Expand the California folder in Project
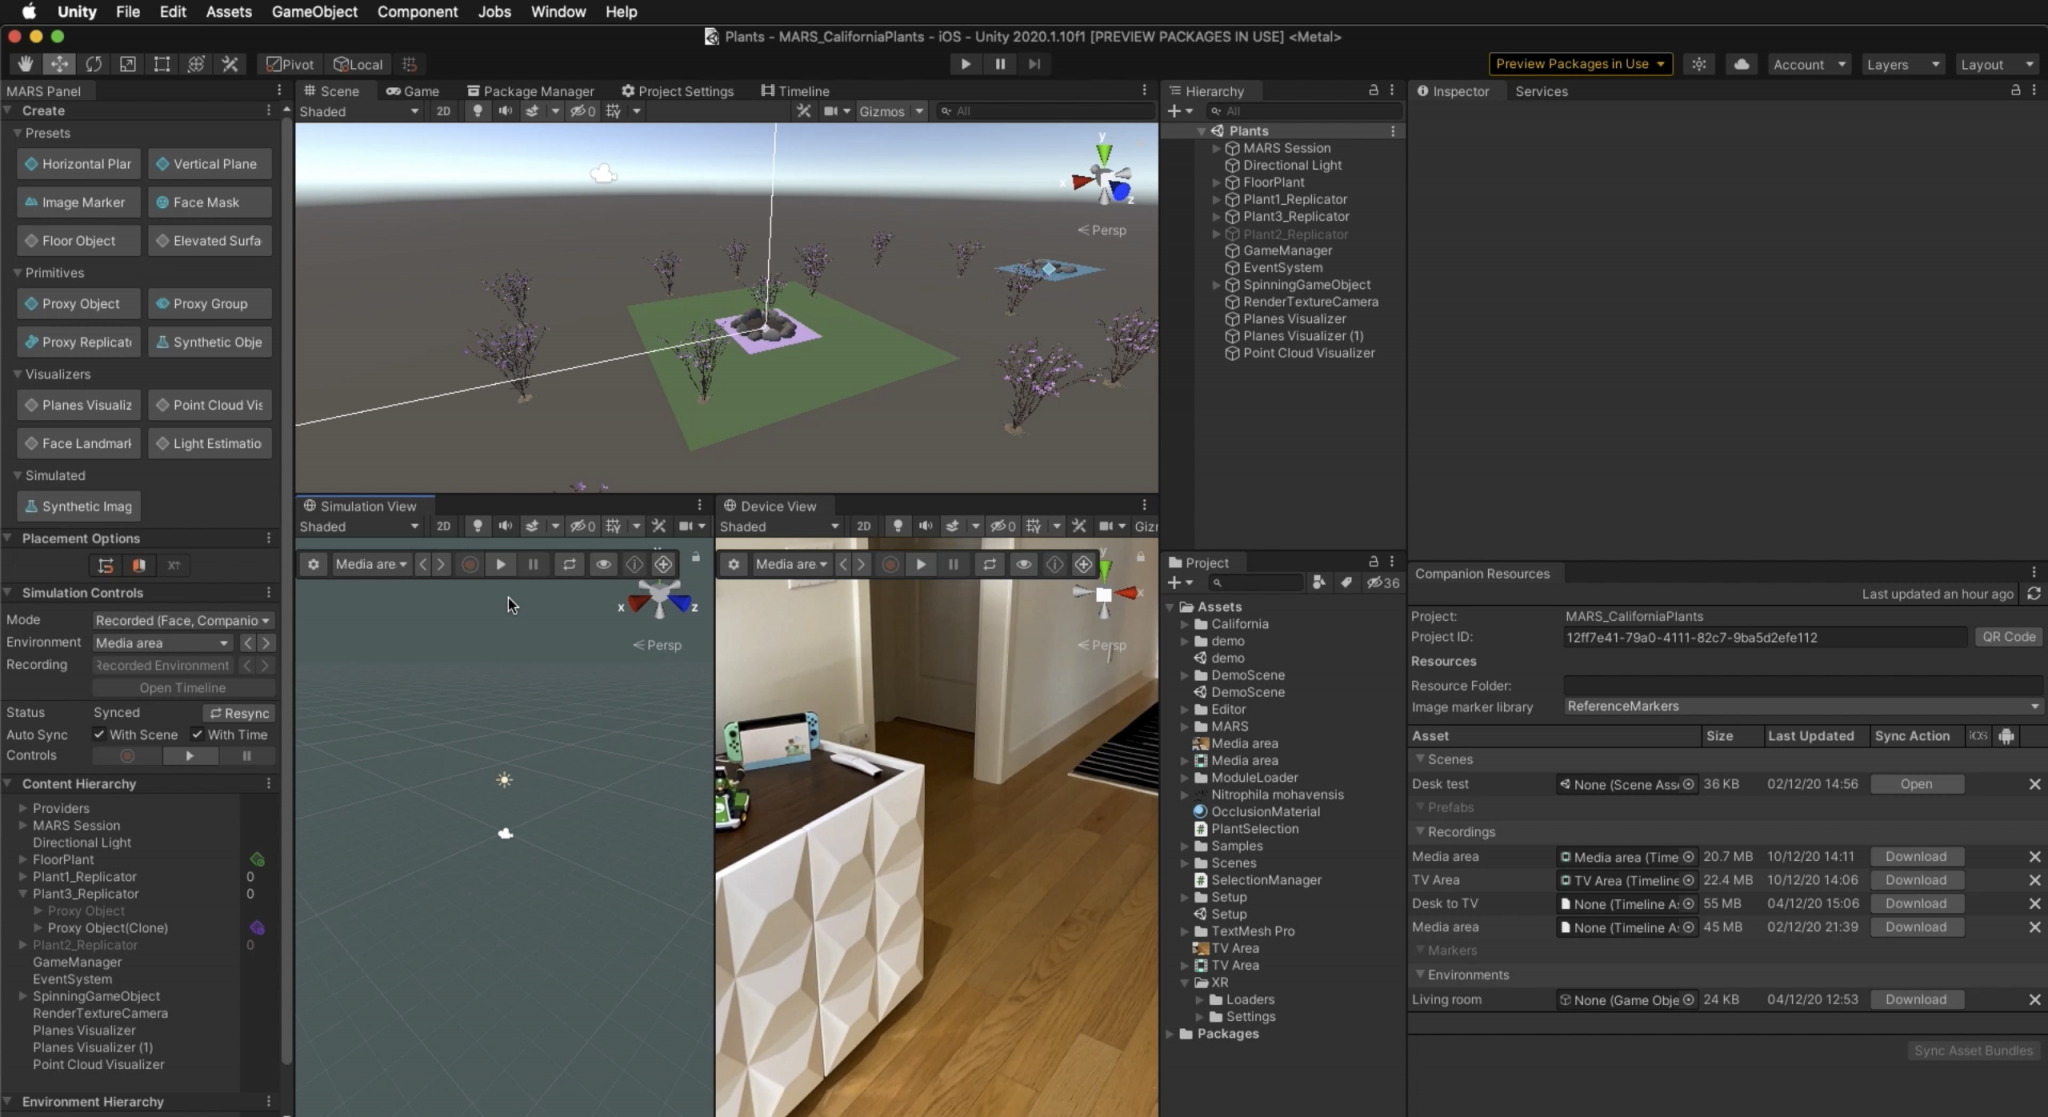Viewport: 2048px width, 1117px height. coord(1185,624)
